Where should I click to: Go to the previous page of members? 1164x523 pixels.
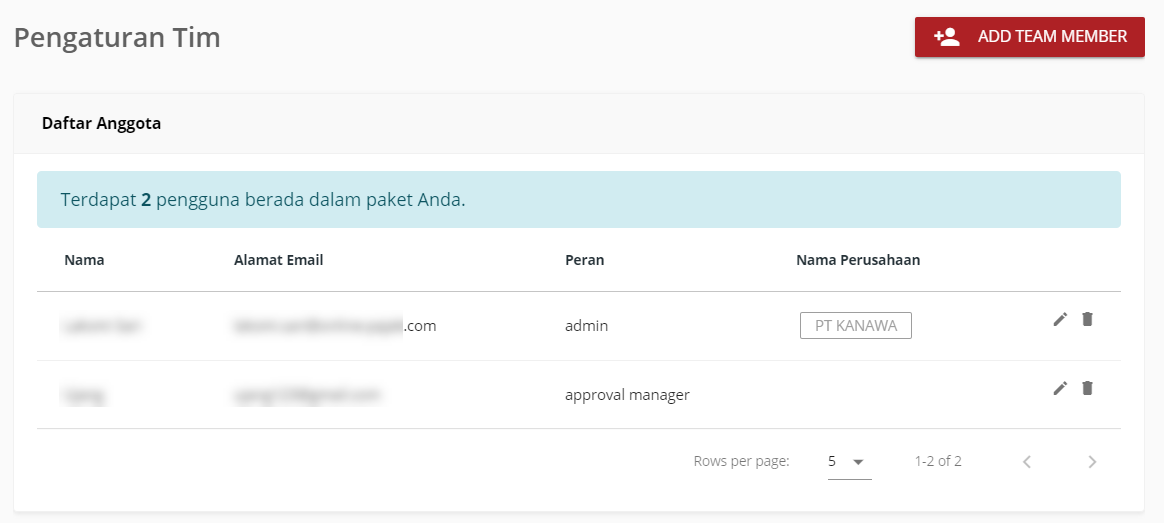point(1026,462)
